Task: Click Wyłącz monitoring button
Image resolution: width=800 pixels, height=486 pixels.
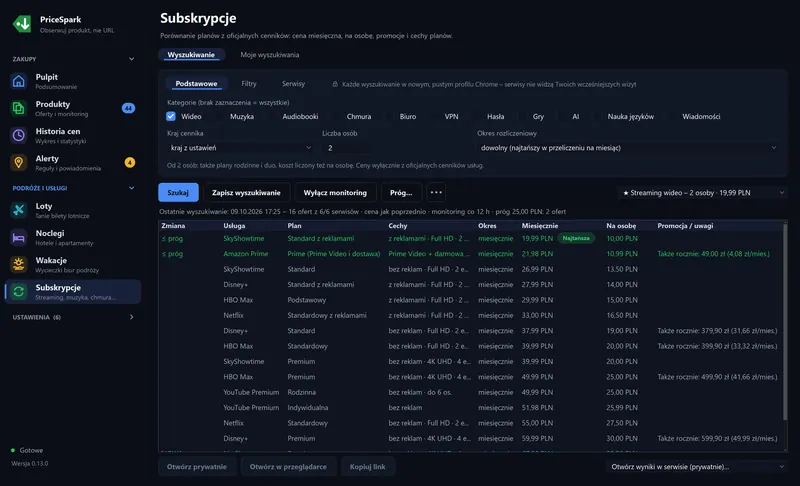Action: [x=335, y=192]
